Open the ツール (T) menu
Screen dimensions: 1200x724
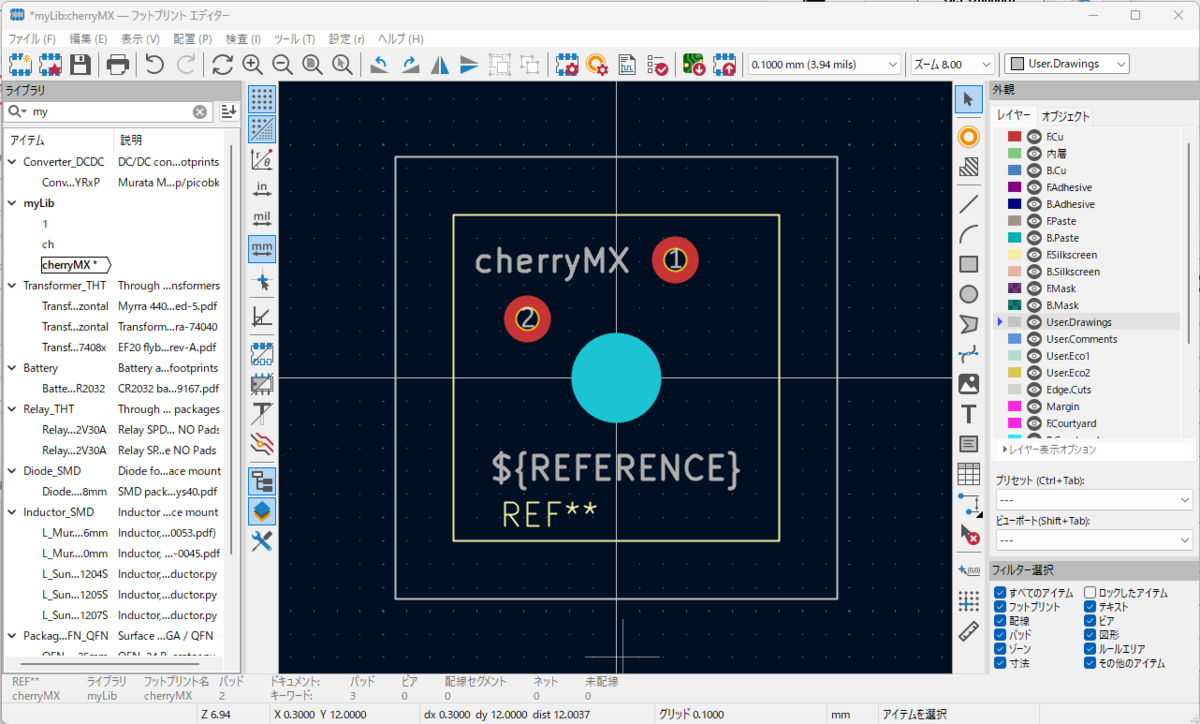(x=295, y=39)
